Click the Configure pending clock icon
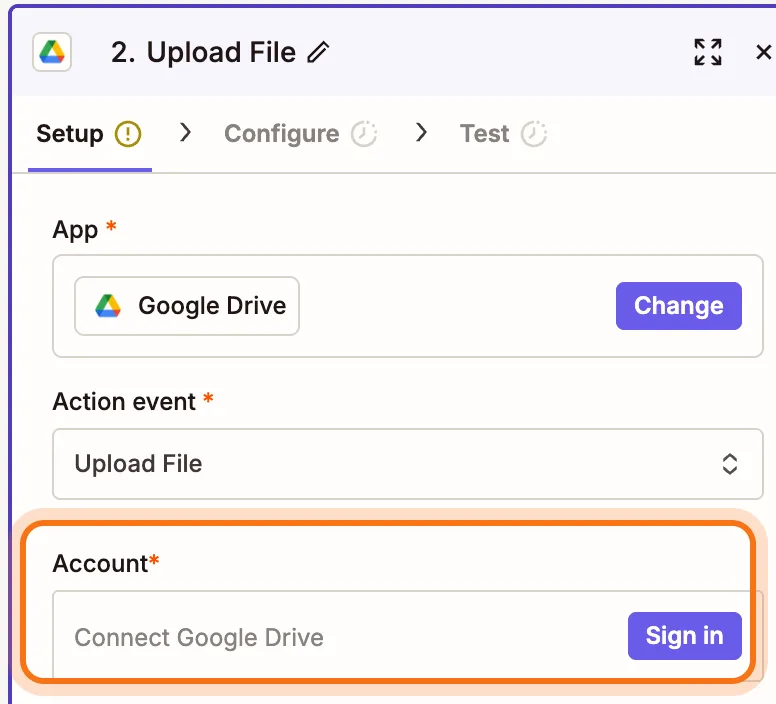Screen dimensions: 776x704 tap(364, 134)
